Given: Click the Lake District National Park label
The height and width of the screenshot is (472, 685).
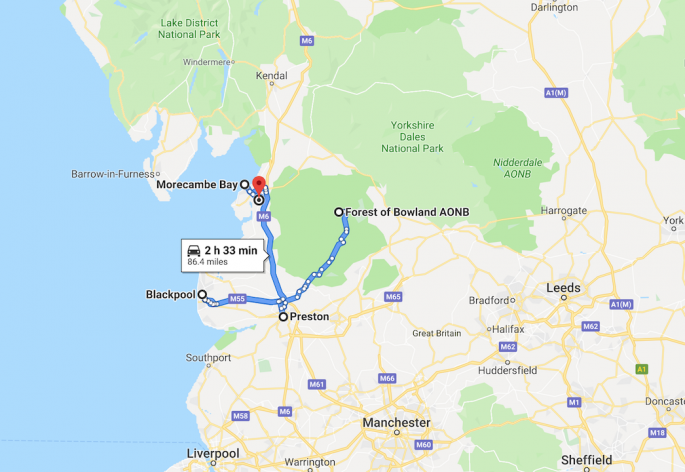Looking at the screenshot, I should [x=189, y=28].
